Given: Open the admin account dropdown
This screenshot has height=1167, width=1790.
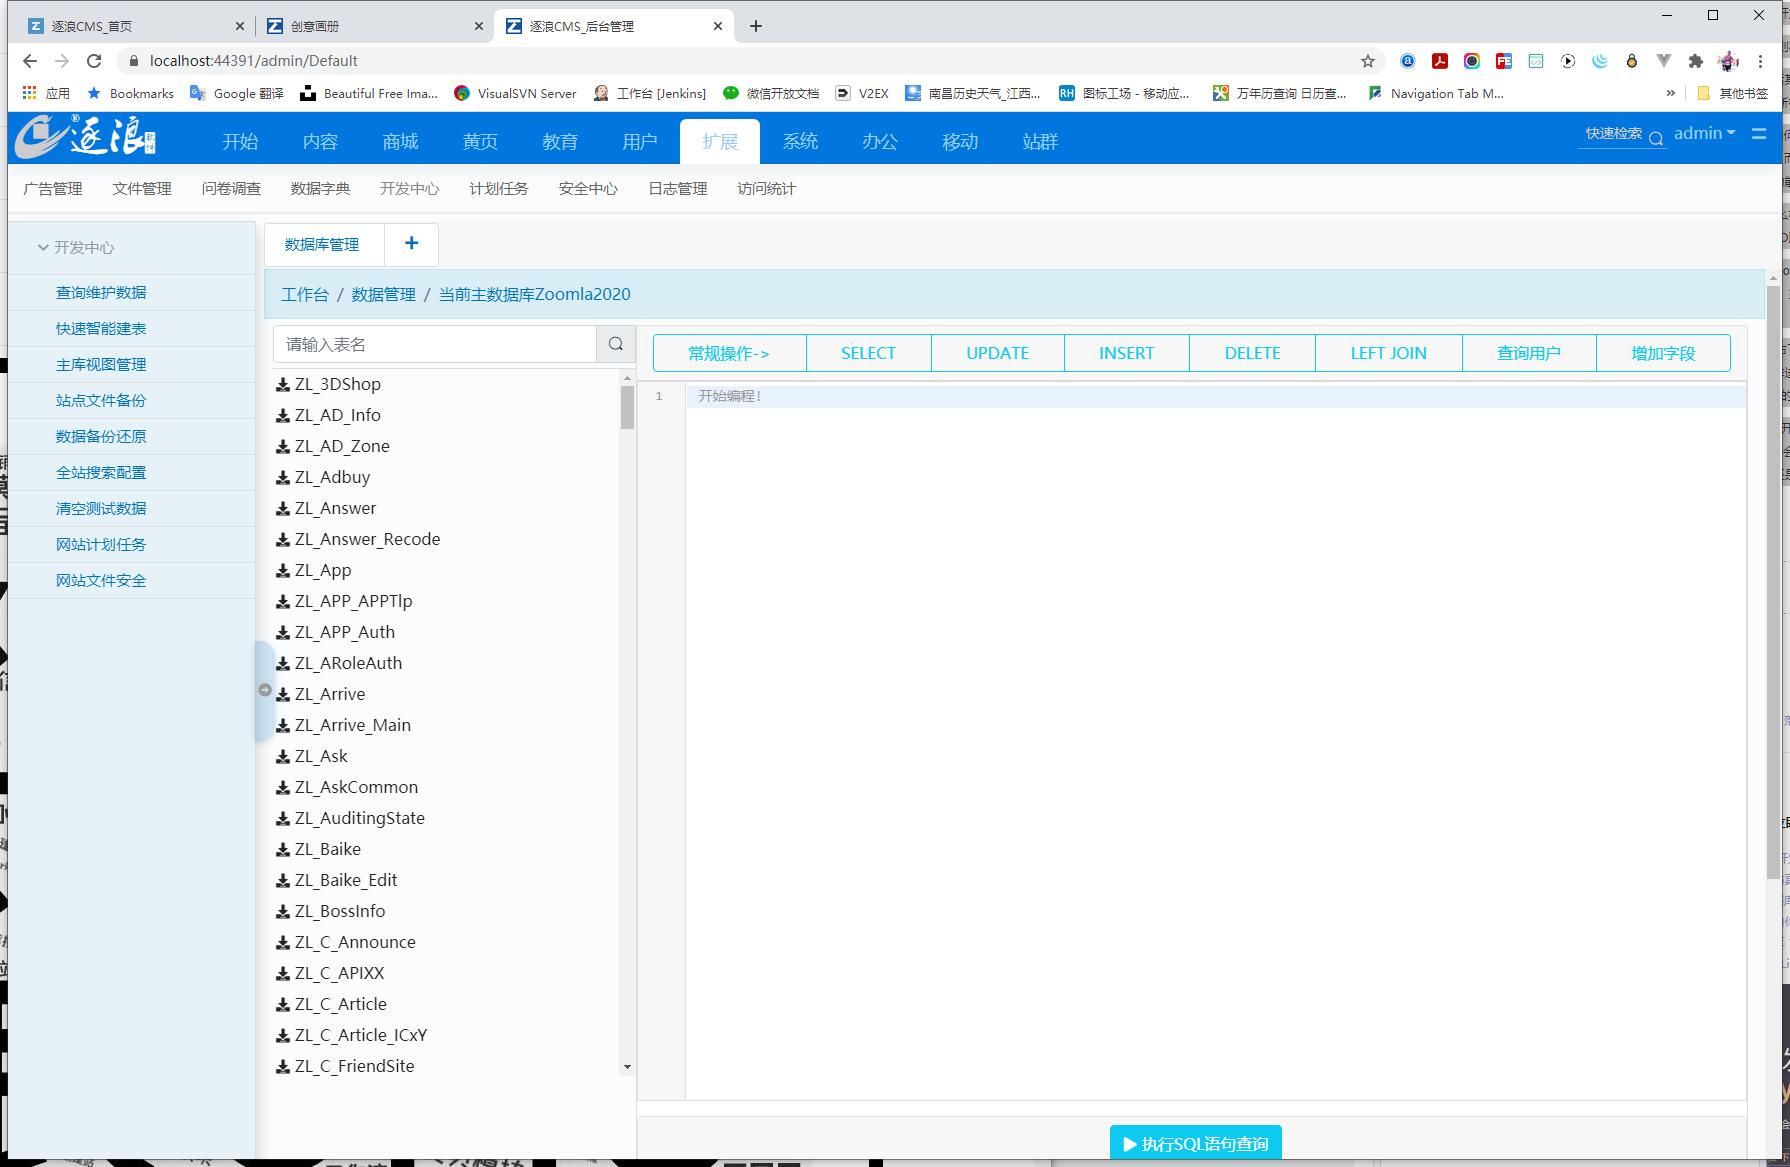Looking at the screenshot, I should click(x=1703, y=132).
